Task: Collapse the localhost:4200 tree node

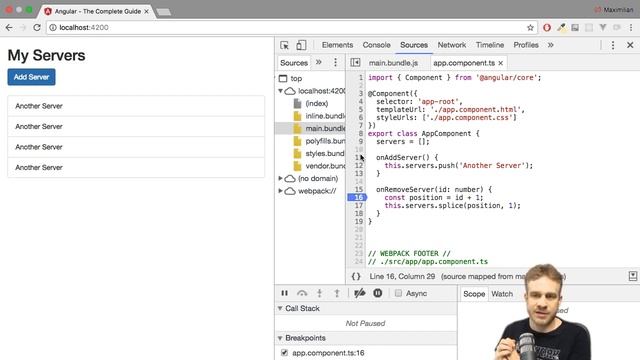Action: [x=280, y=91]
